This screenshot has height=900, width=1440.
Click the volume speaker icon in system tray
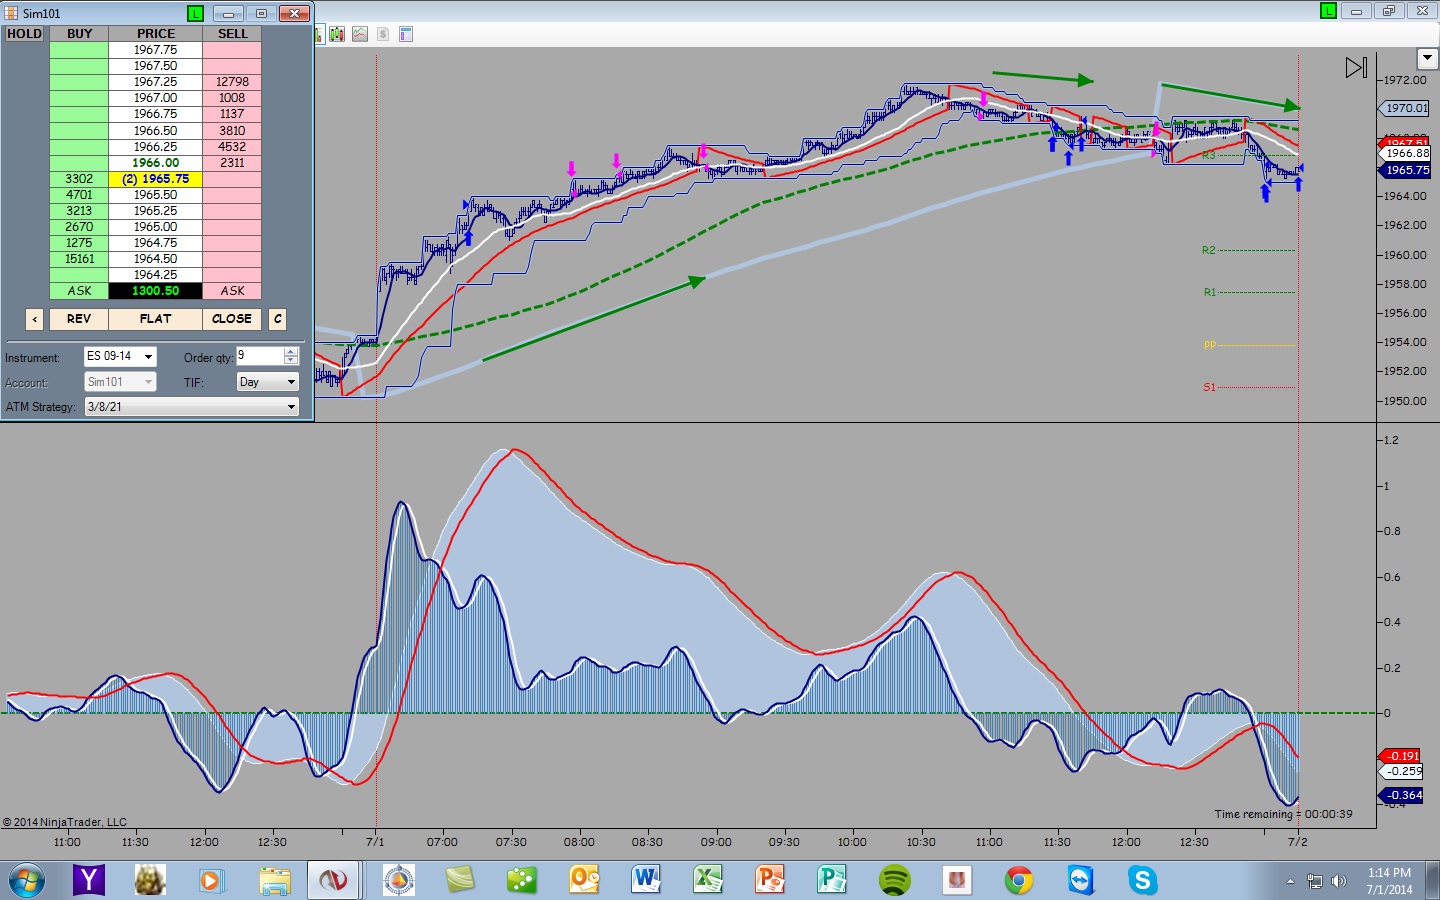tap(1339, 881)
